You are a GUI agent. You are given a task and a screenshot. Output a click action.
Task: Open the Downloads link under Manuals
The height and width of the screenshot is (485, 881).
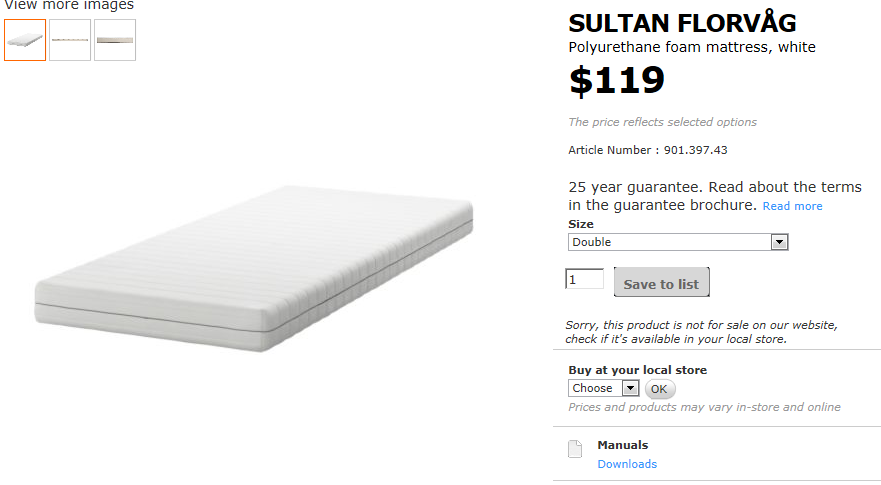coord(627,464)
